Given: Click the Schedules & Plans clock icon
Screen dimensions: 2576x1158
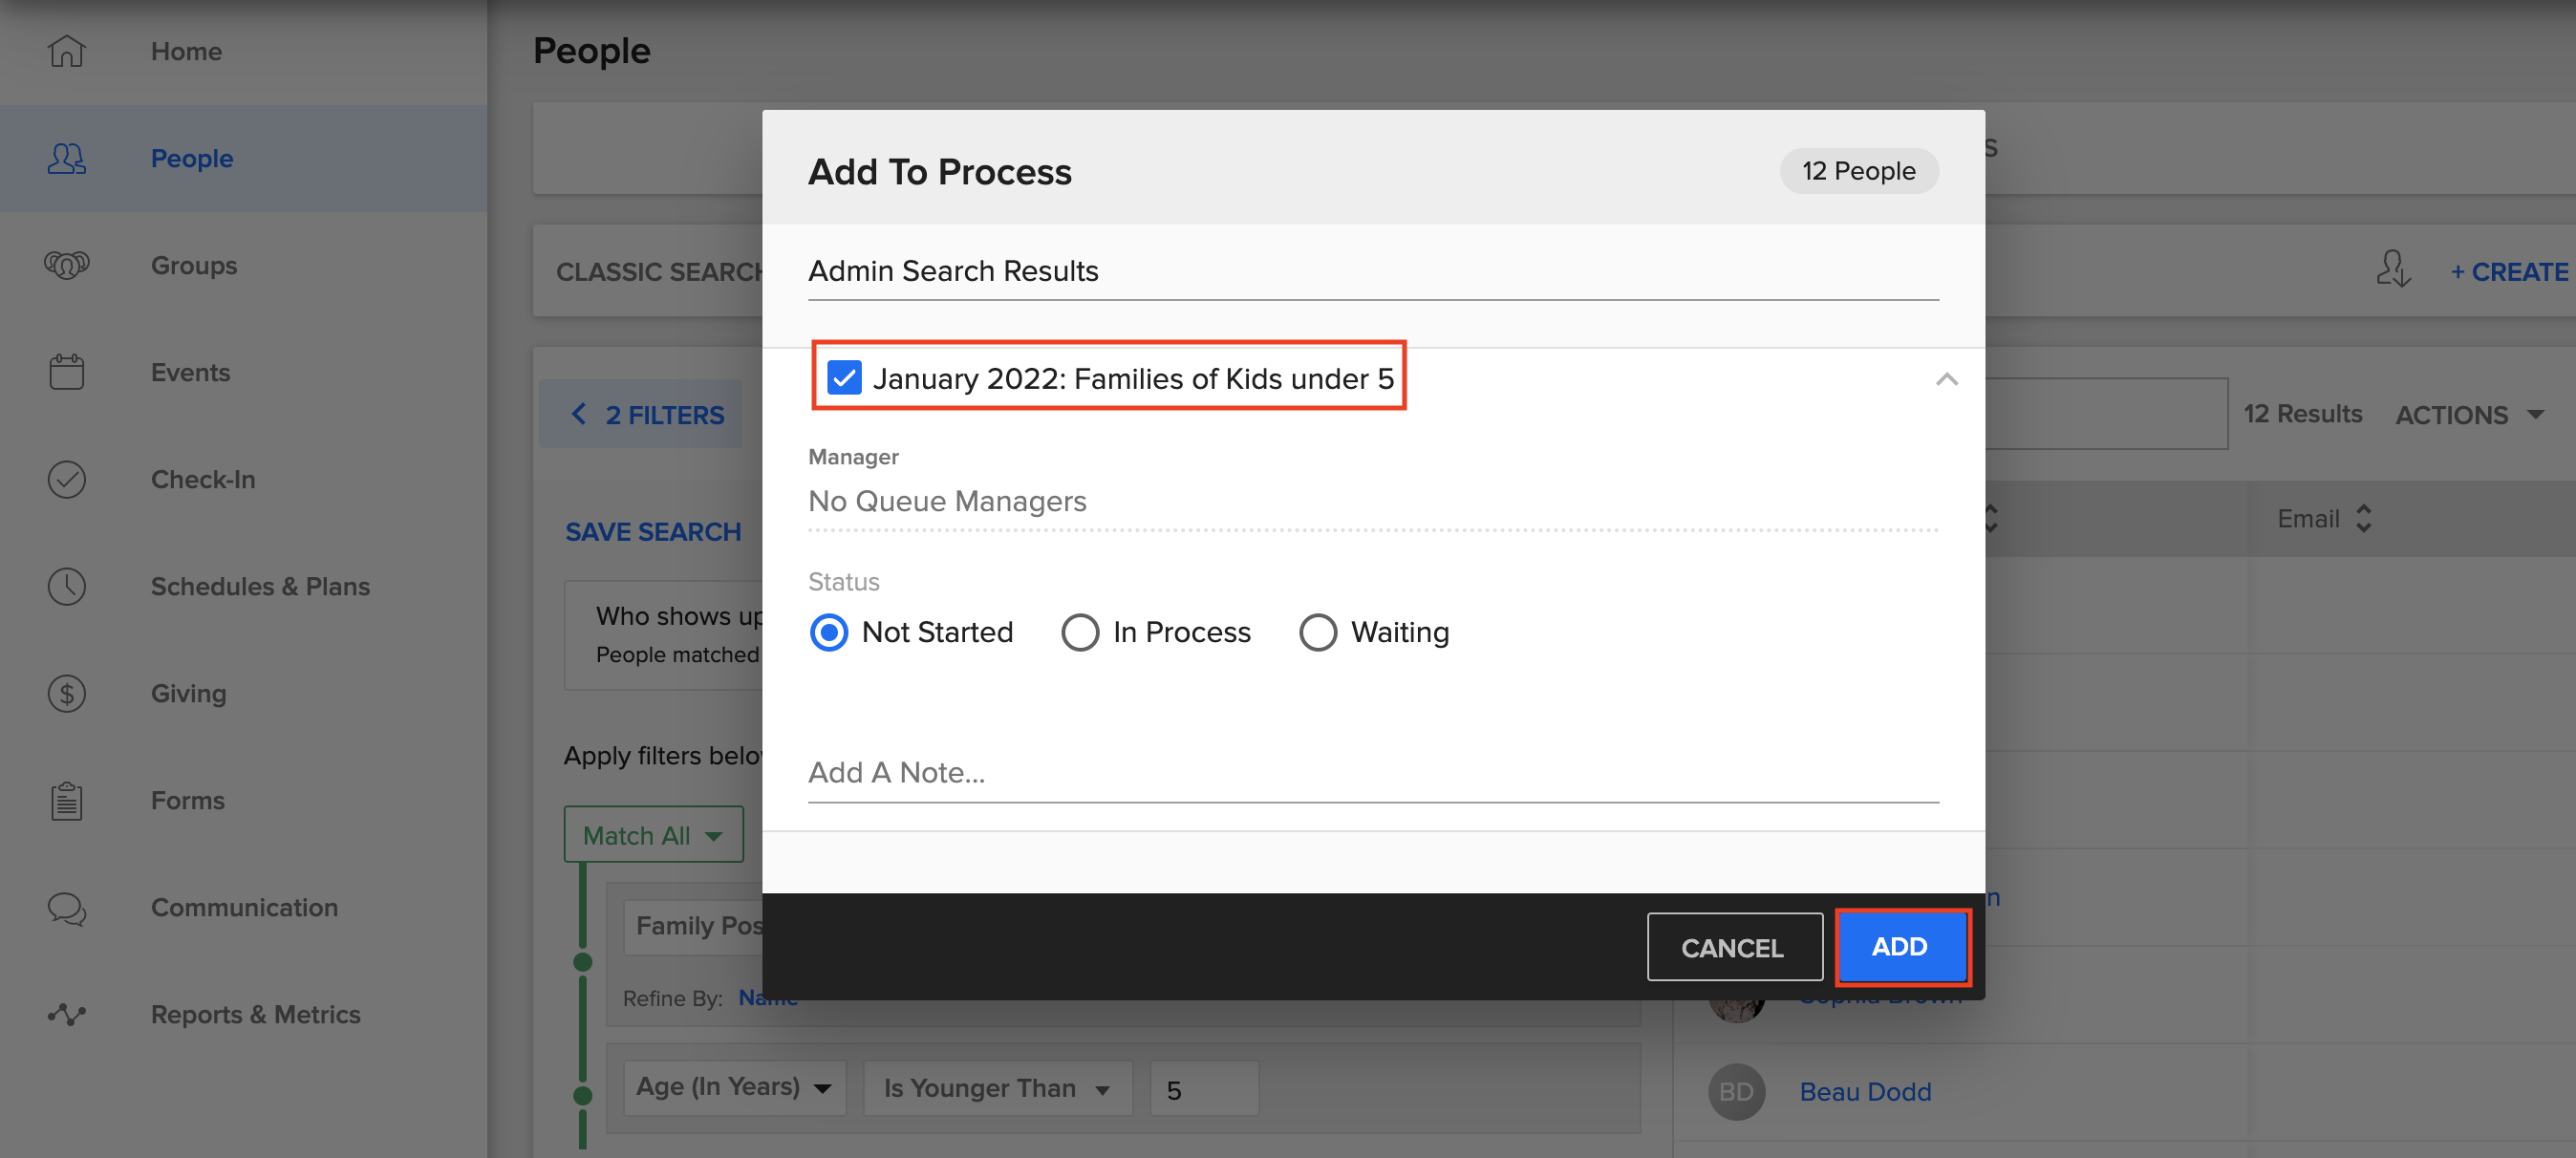Looking at the screenshot, I should 66,586.
